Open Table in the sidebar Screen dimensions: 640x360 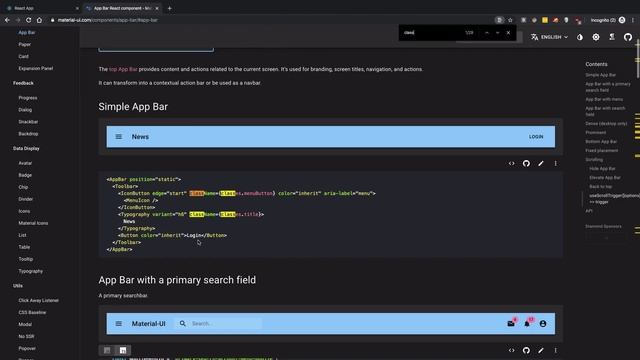(x=24, y=247)
